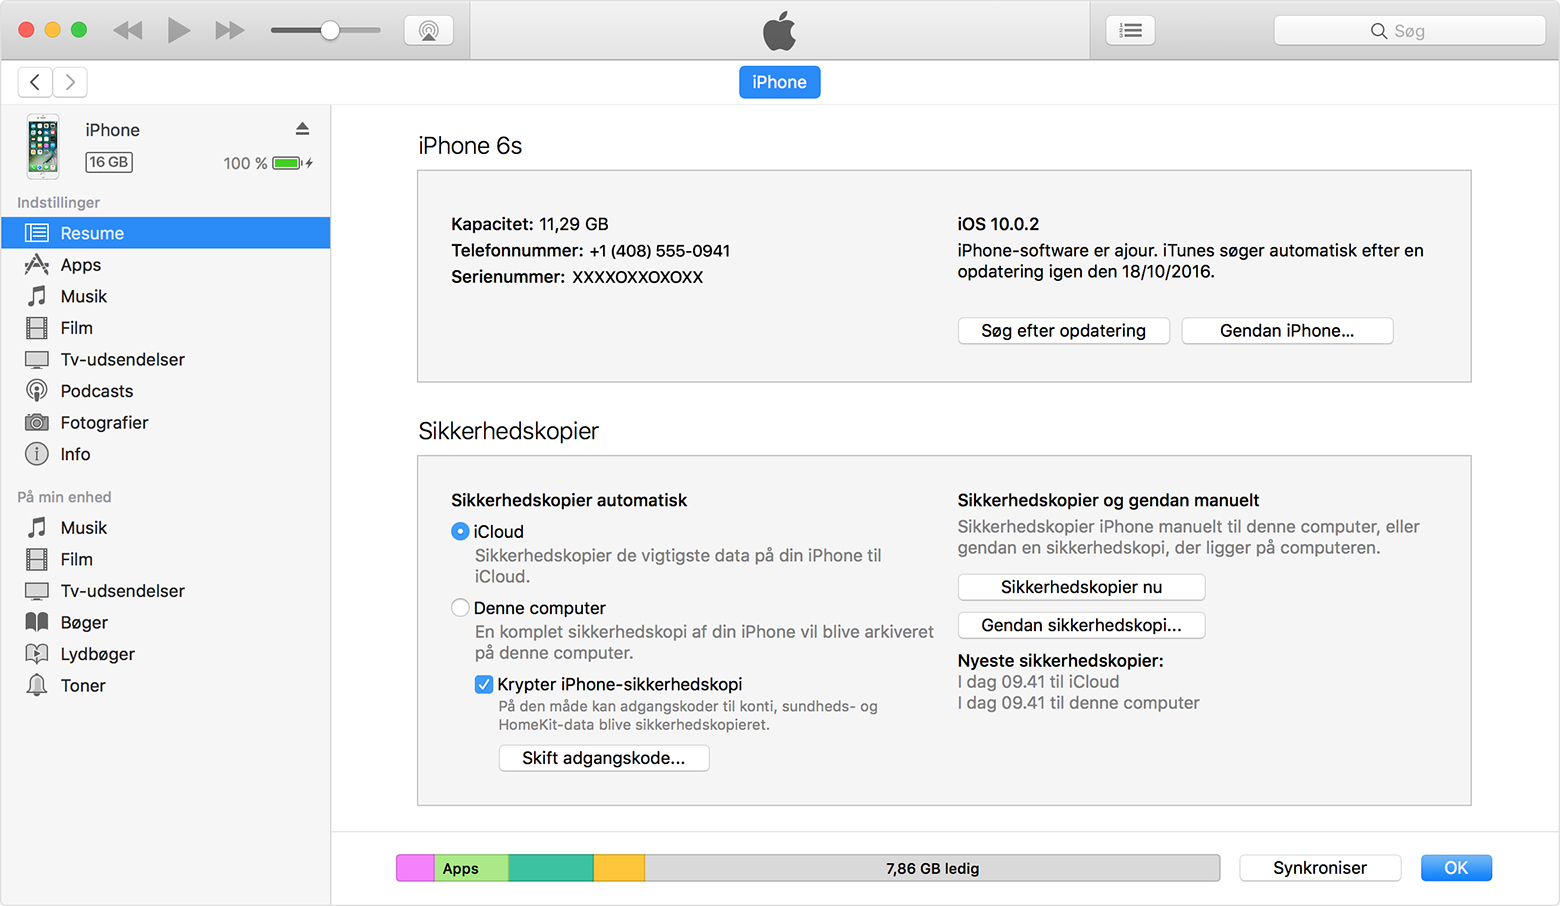Click the Bøger book icon
Image resolution: width=1560 pixels, height=906 pixels.
[x=37, y=622]
